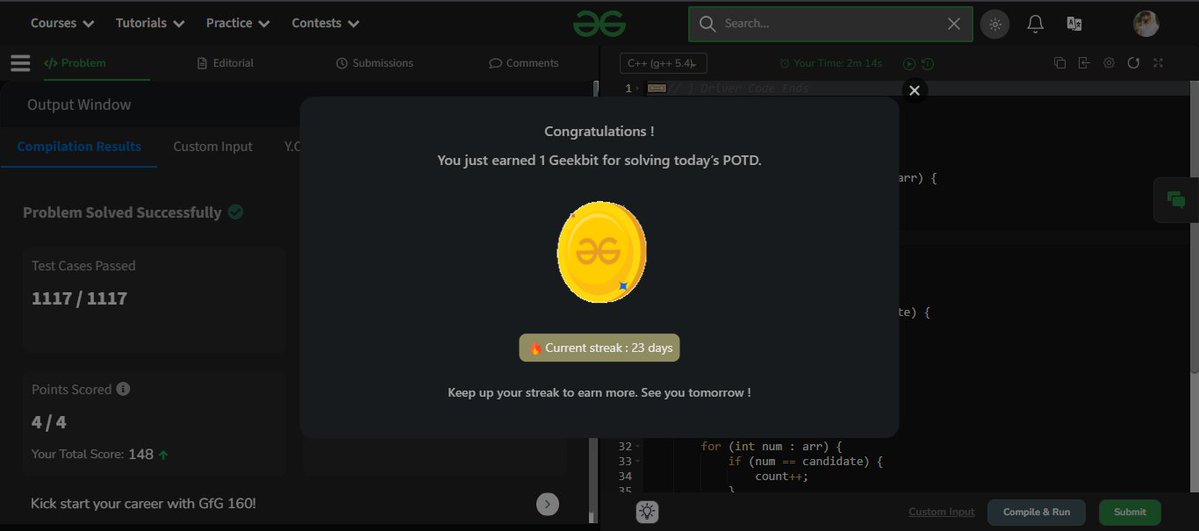Click the start timer play icon
The image size is (1199, 531).
[x=909, y=64]
